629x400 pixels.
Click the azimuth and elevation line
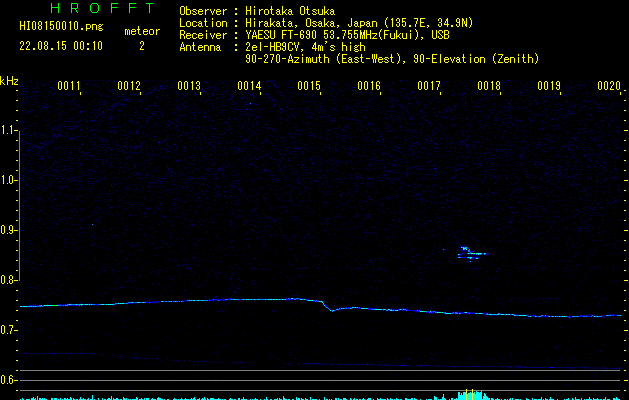point(392,59)
